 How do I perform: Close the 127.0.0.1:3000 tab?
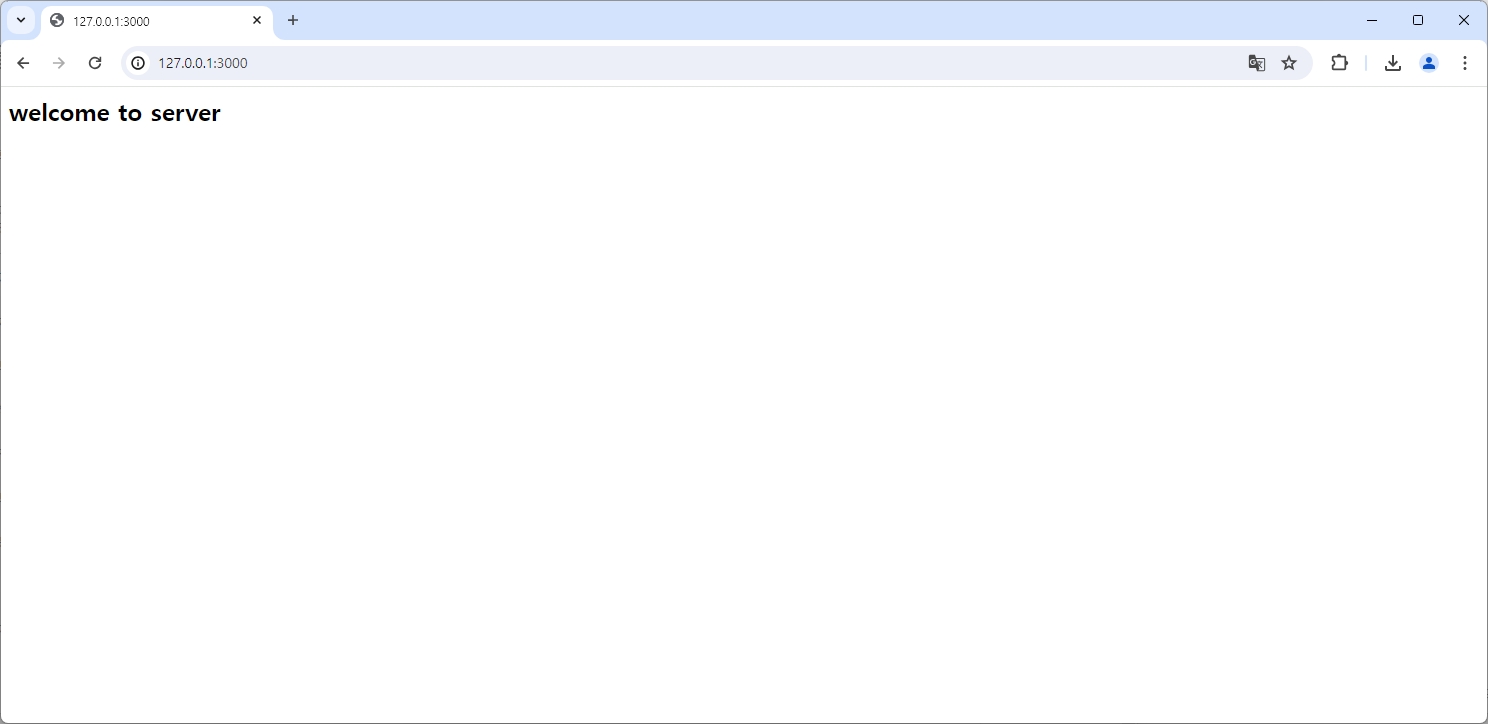[257, 20]
